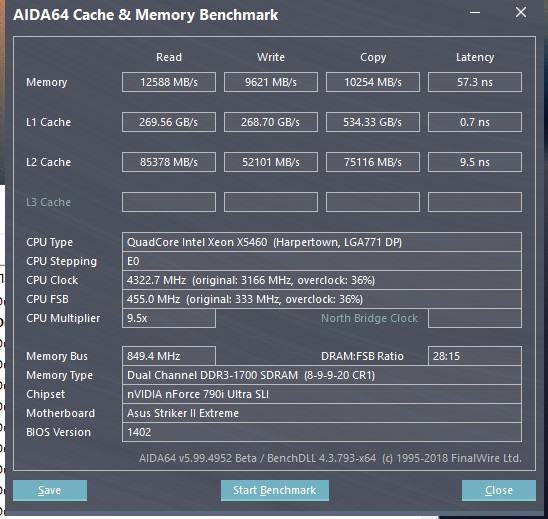The height and width of the screenshot is (519, 548).
Task: Select Memory Latency value 57.3 ns
Action: point(475,82)
